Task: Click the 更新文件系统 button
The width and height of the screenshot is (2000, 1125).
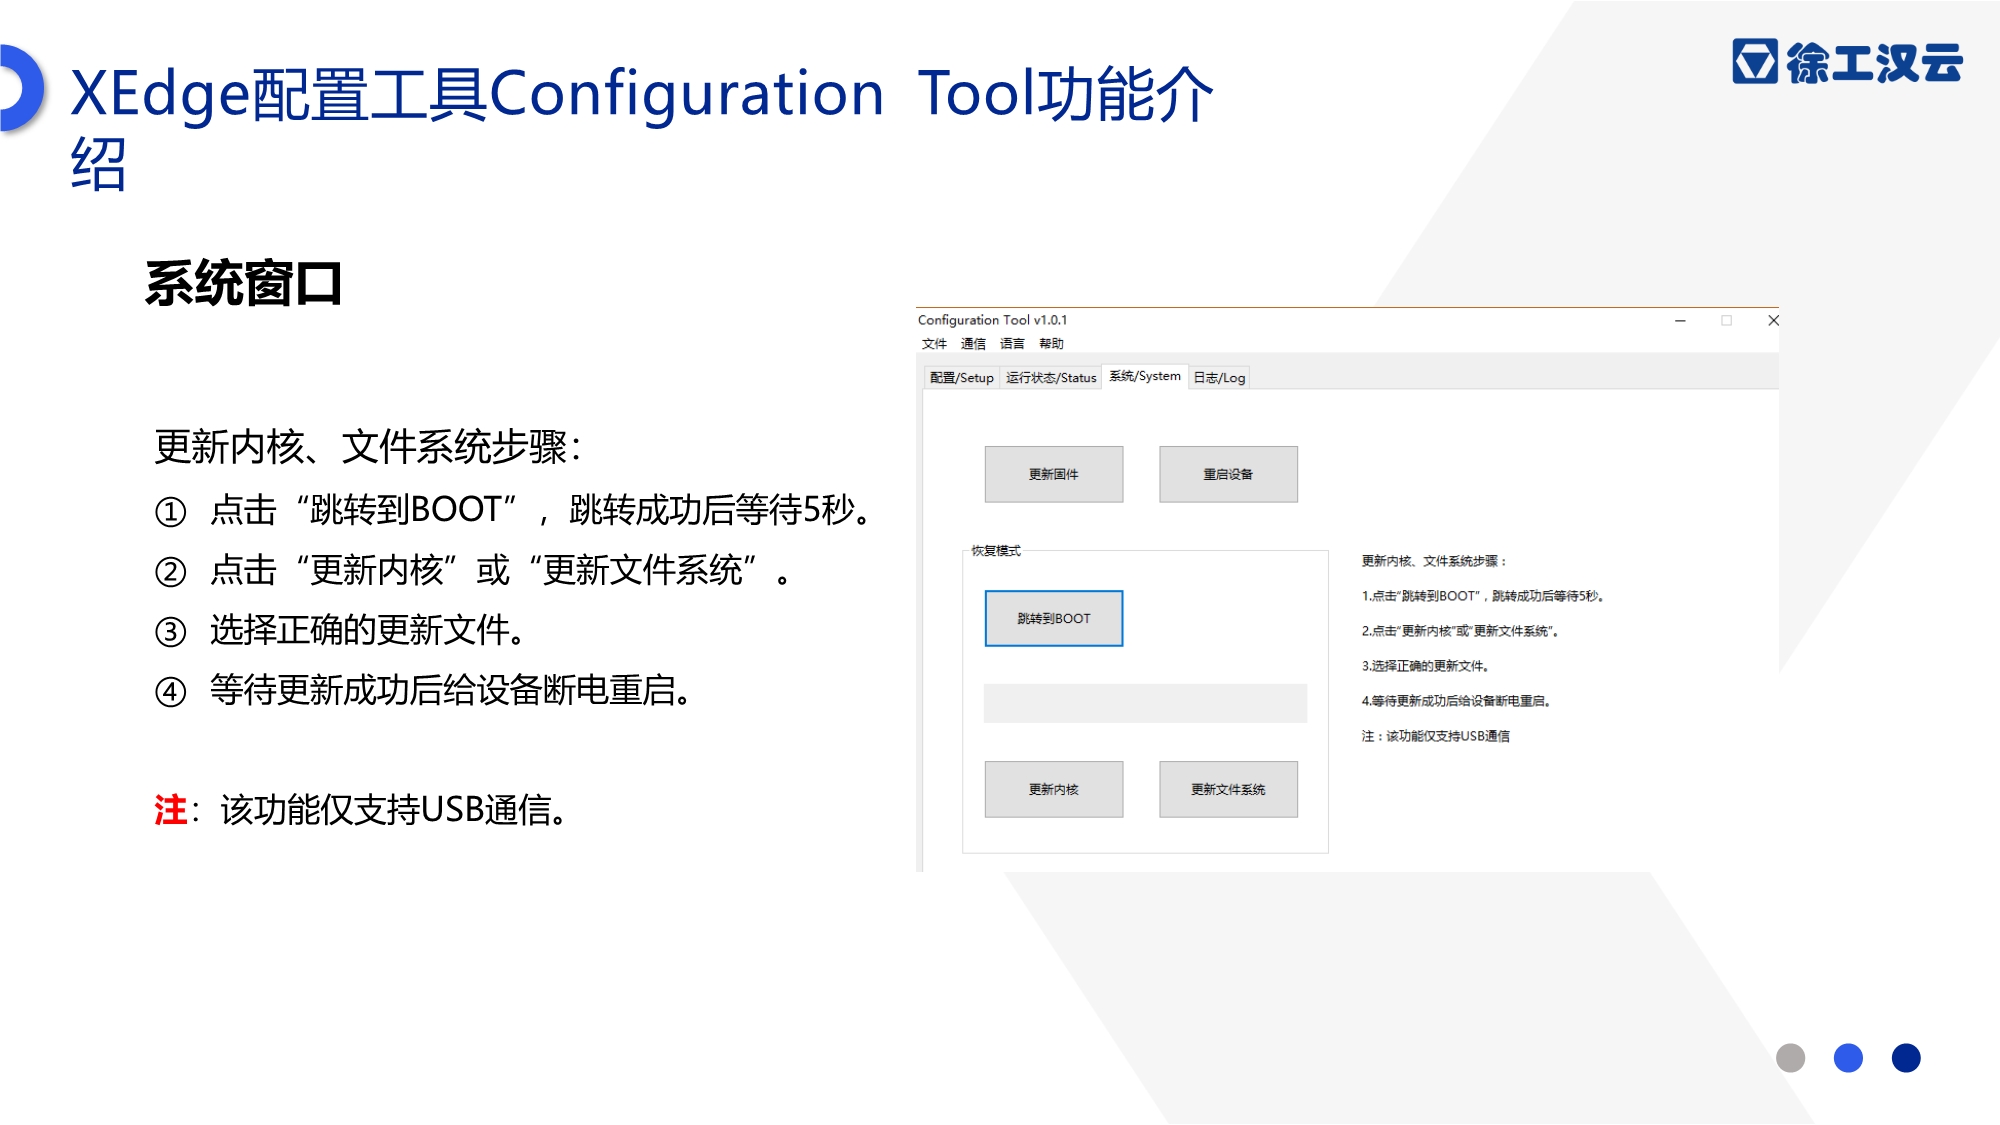Action: tap(1228, 789)
